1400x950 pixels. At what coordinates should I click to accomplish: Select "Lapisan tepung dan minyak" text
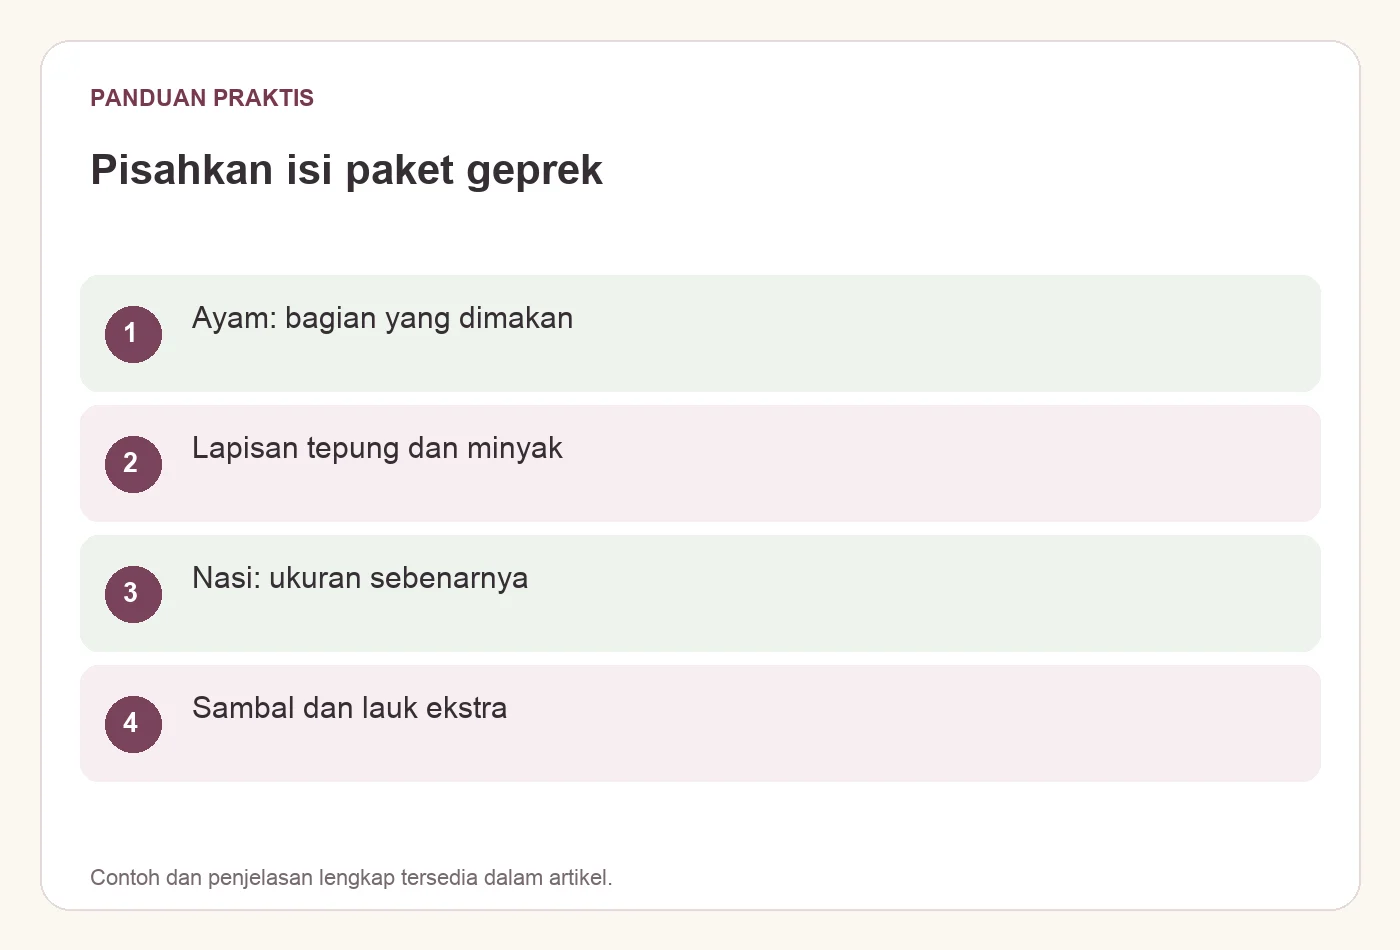(377, 448)
